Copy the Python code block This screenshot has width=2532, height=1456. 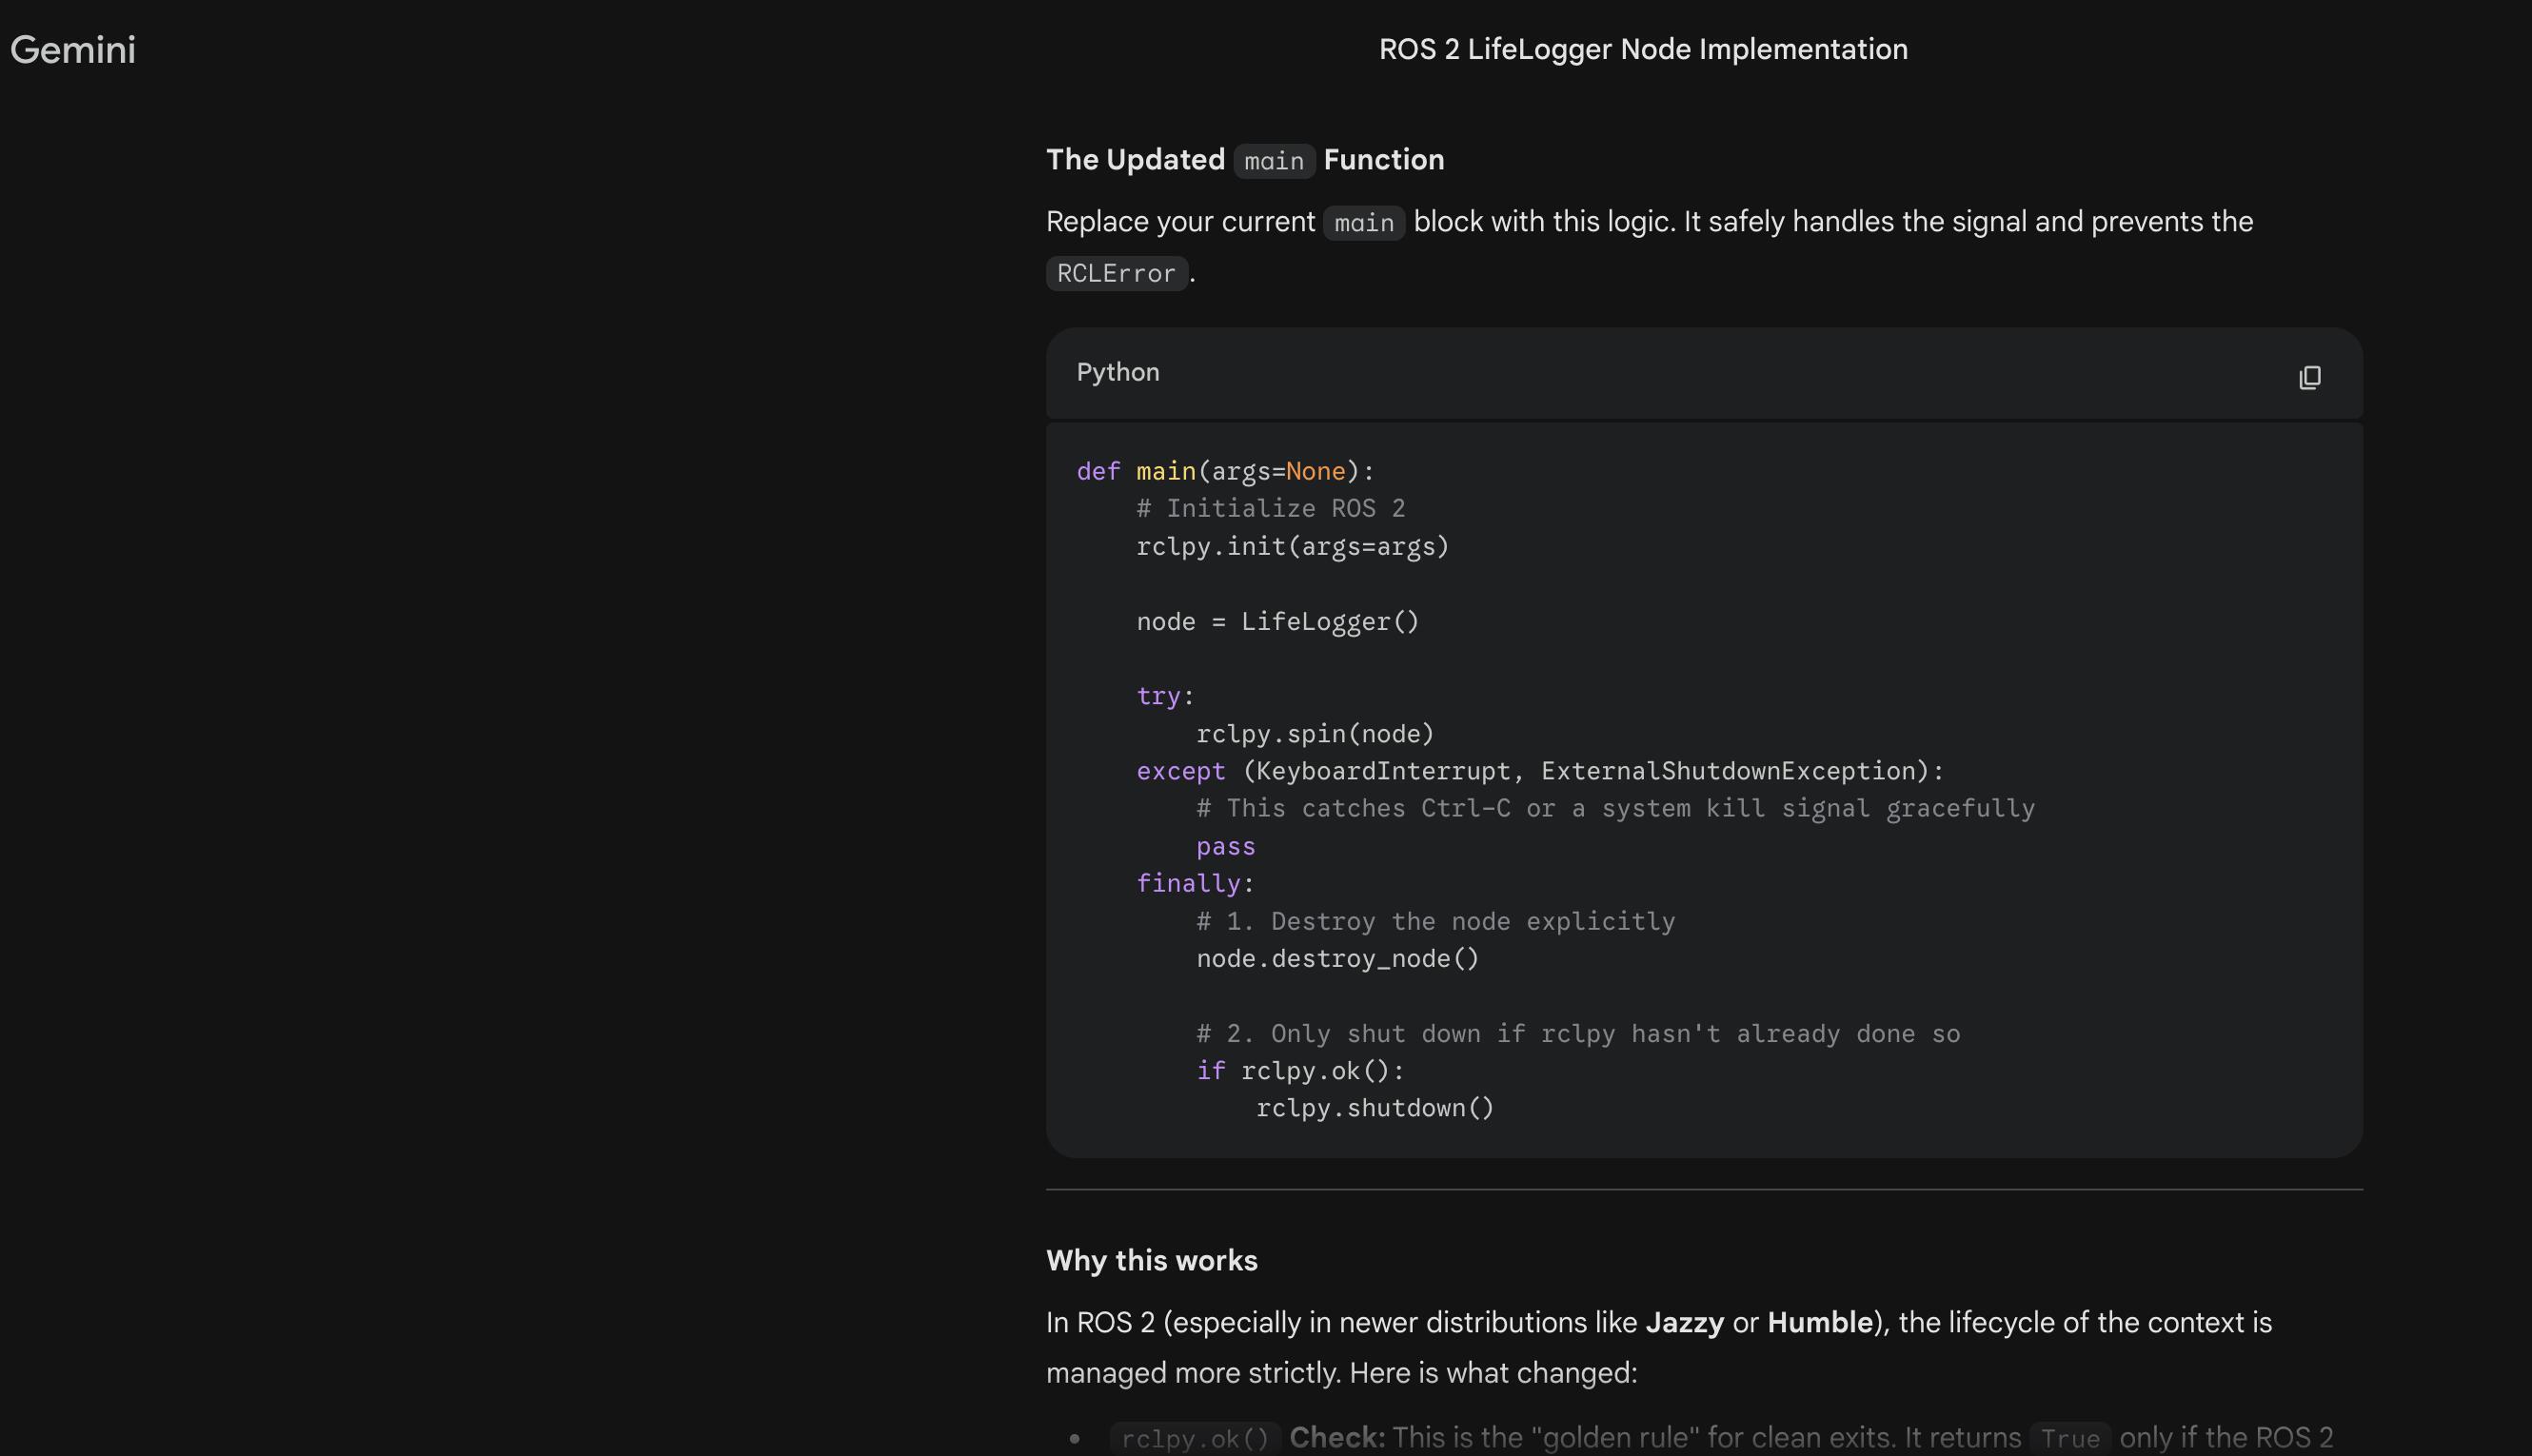click(x=2309, y=377)
